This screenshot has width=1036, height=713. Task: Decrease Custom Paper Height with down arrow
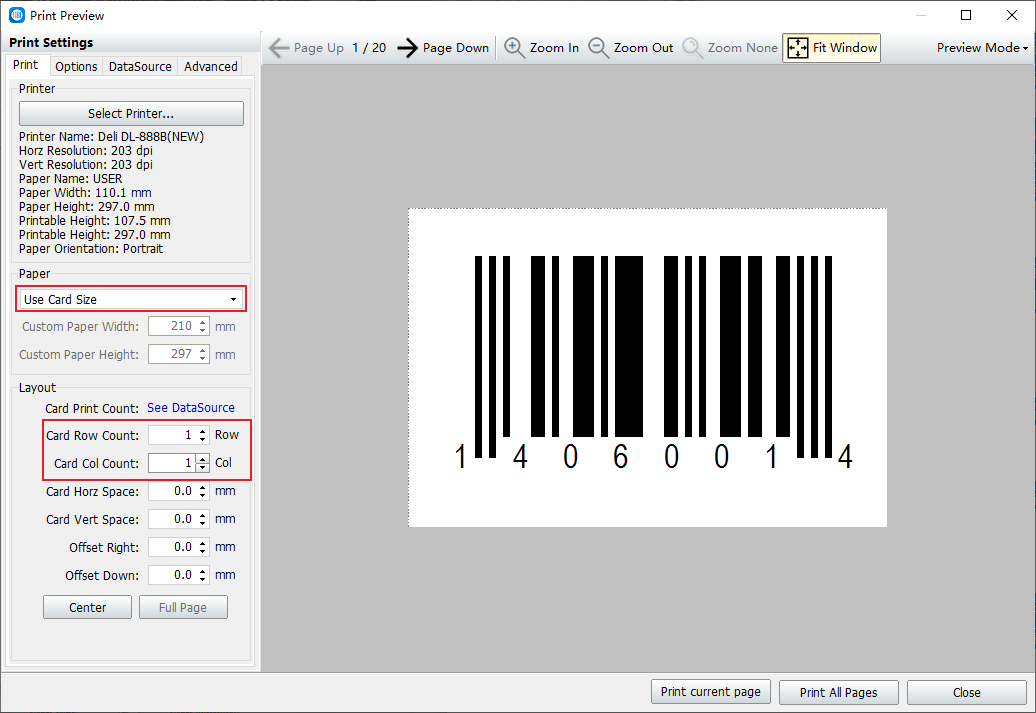tap(203, 358)
